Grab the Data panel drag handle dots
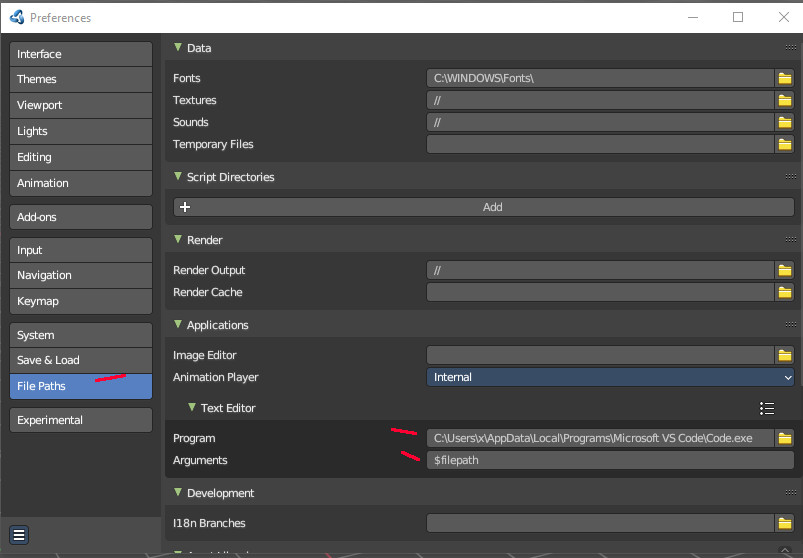This screenshot has height=558, width=803. coord(790,48)
